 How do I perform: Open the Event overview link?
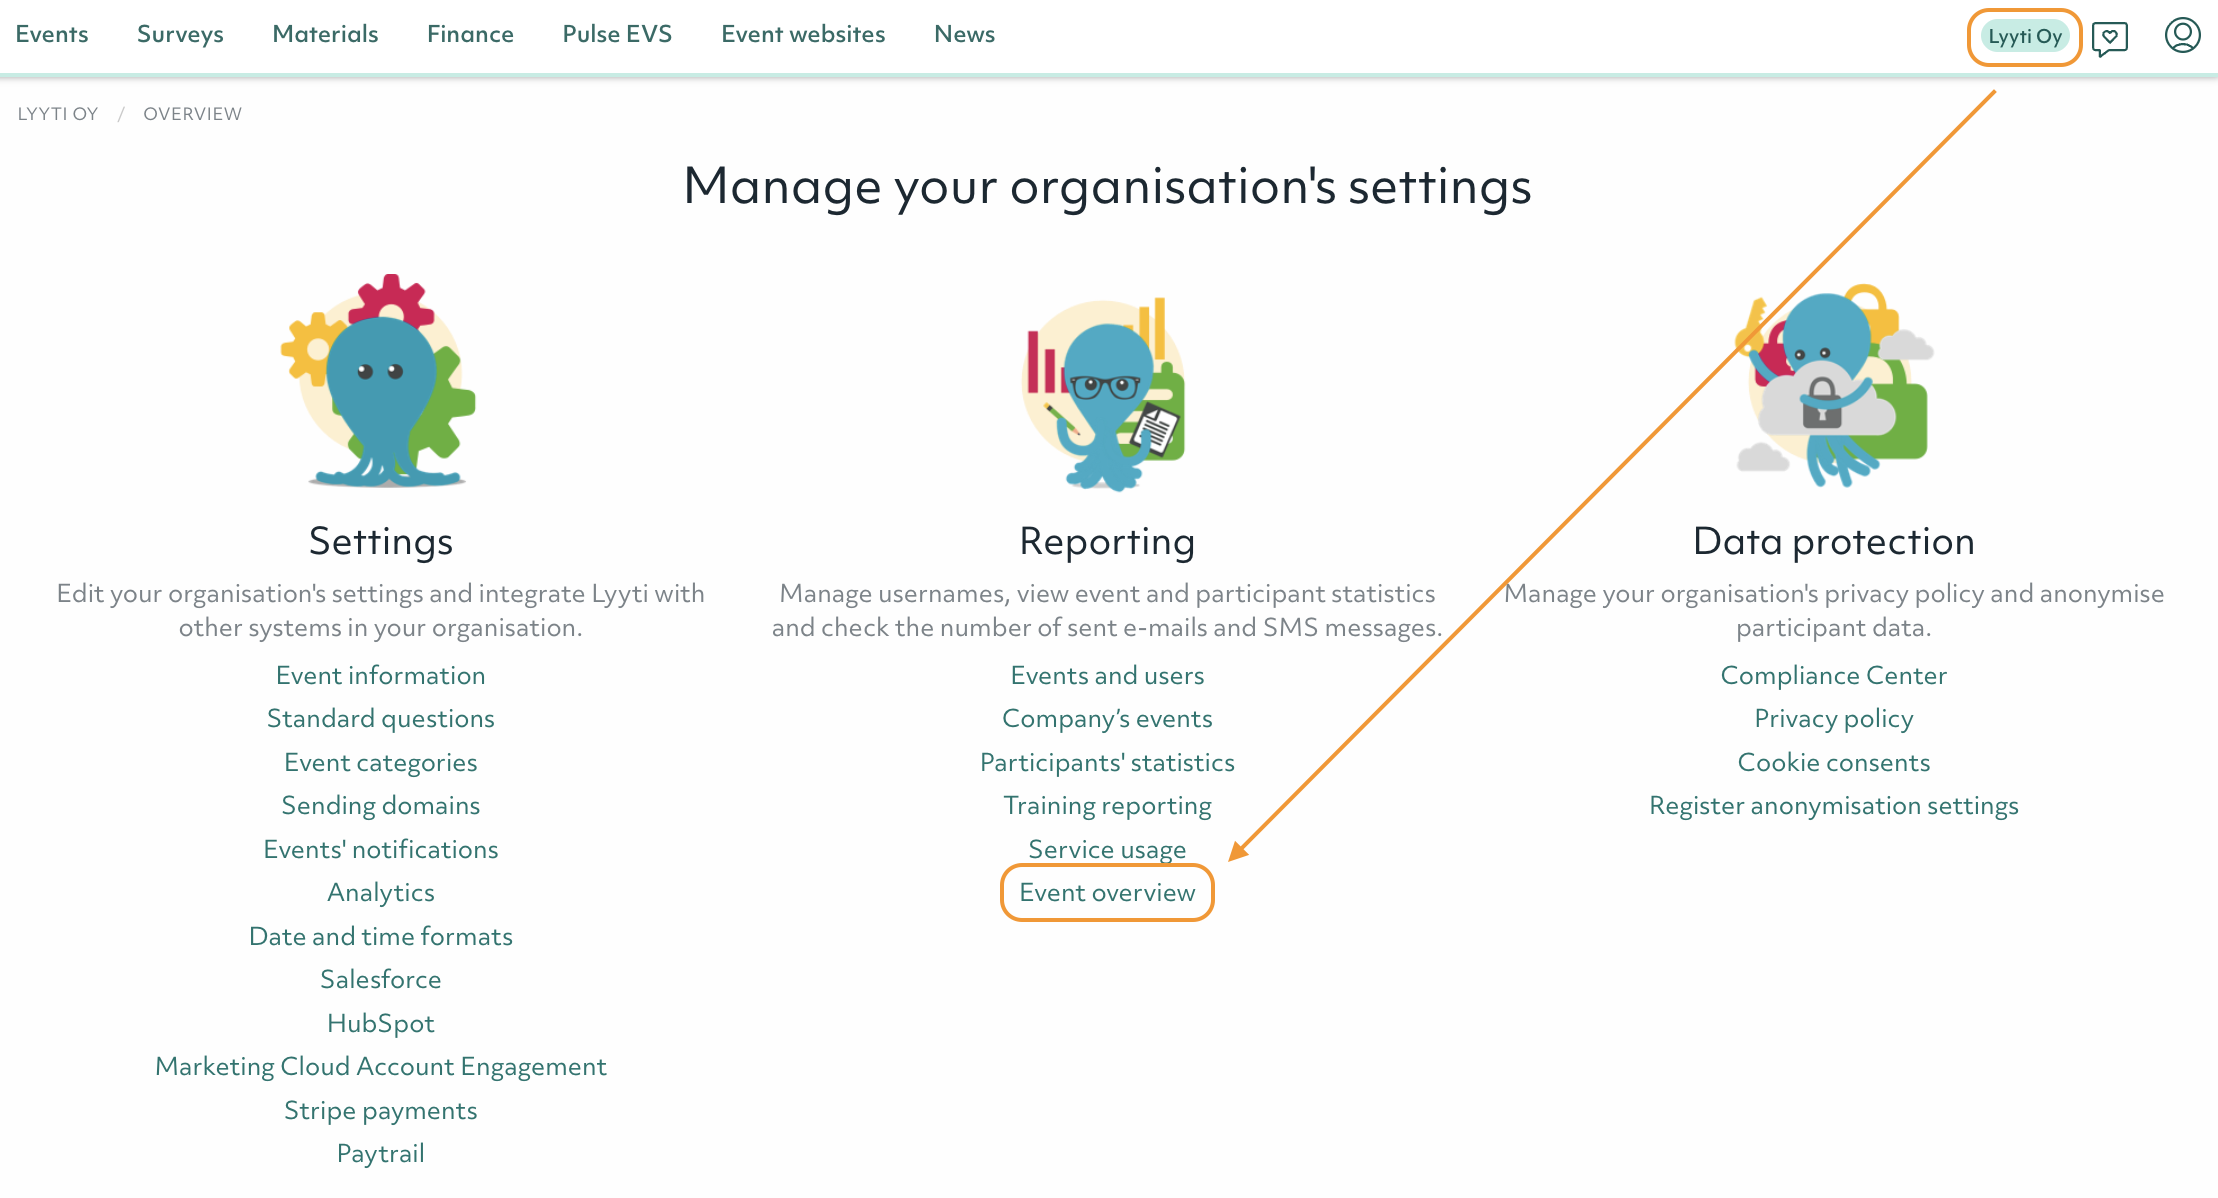[x=1107, y=892]
